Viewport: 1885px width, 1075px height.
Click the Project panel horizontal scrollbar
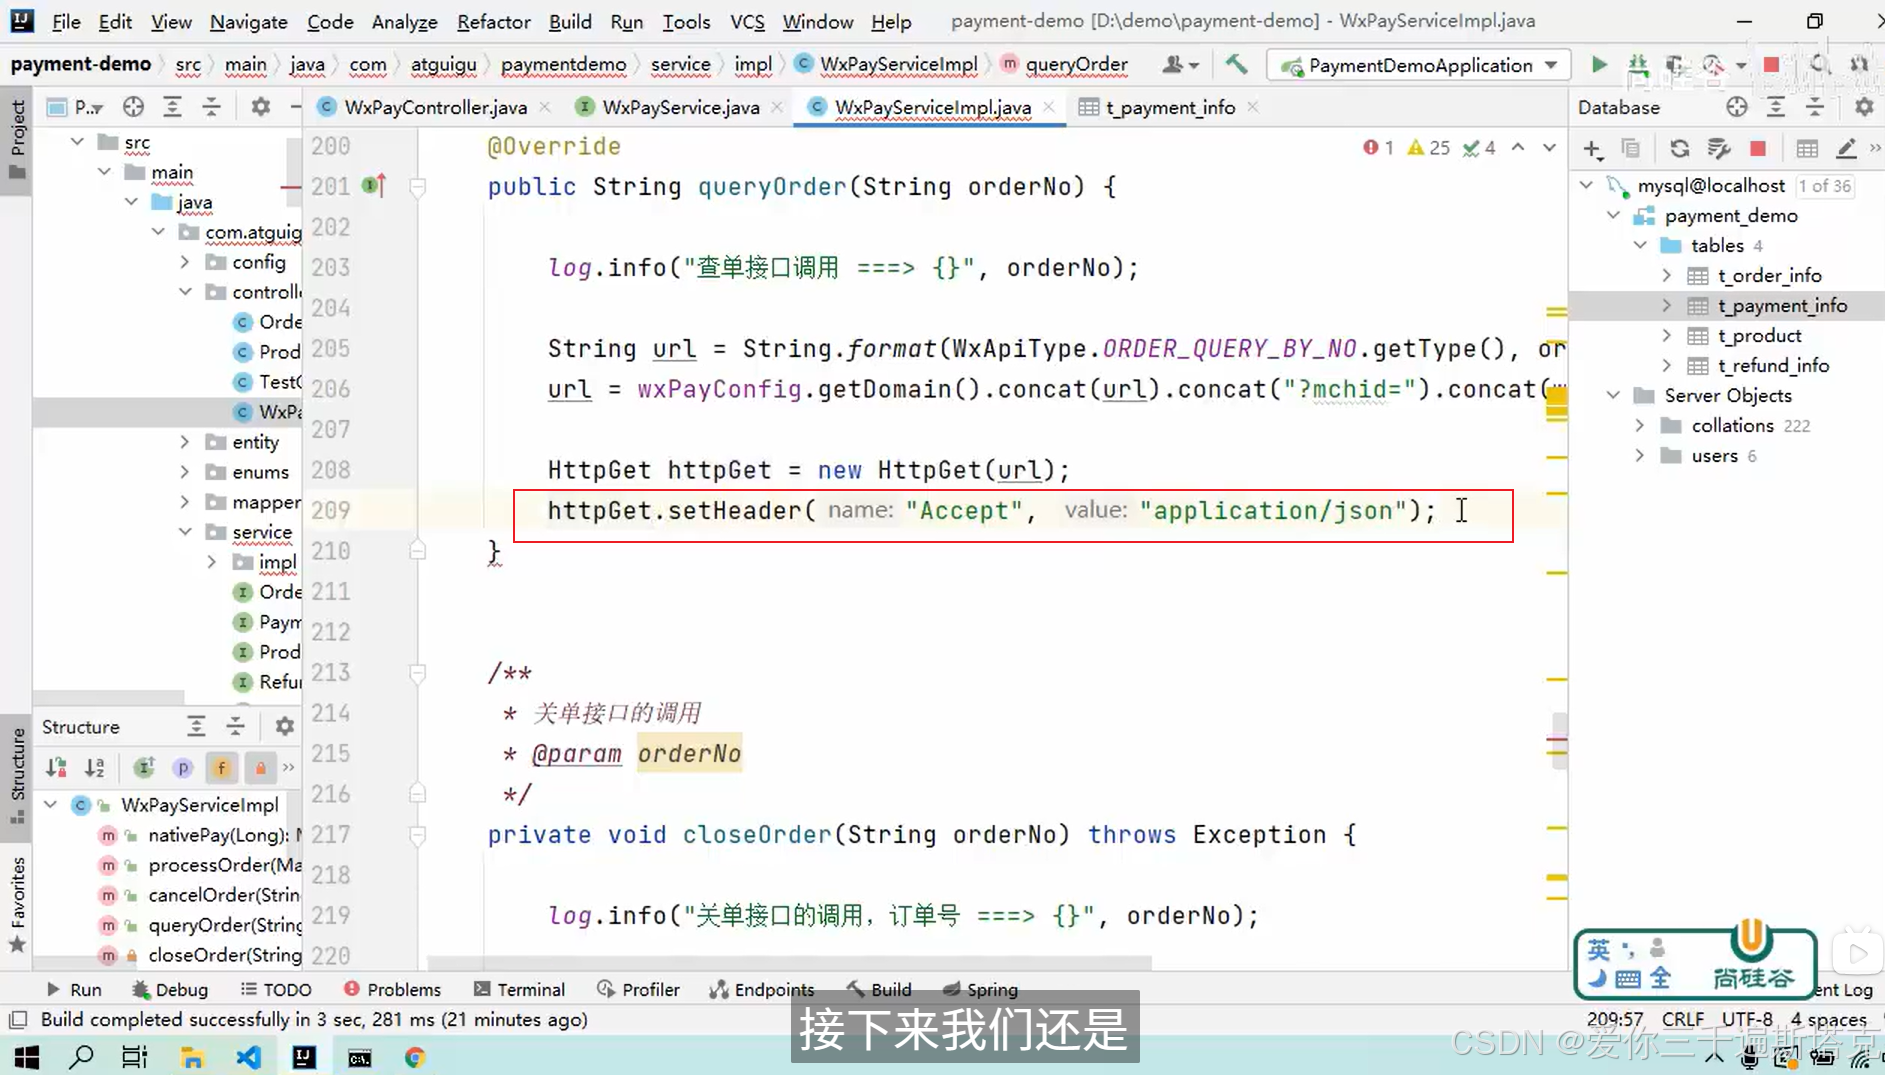tap(110, 696)
